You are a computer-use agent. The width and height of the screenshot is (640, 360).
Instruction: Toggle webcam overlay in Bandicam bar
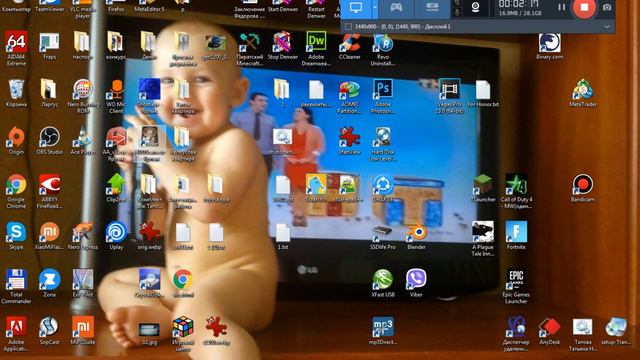pos(475,7)
